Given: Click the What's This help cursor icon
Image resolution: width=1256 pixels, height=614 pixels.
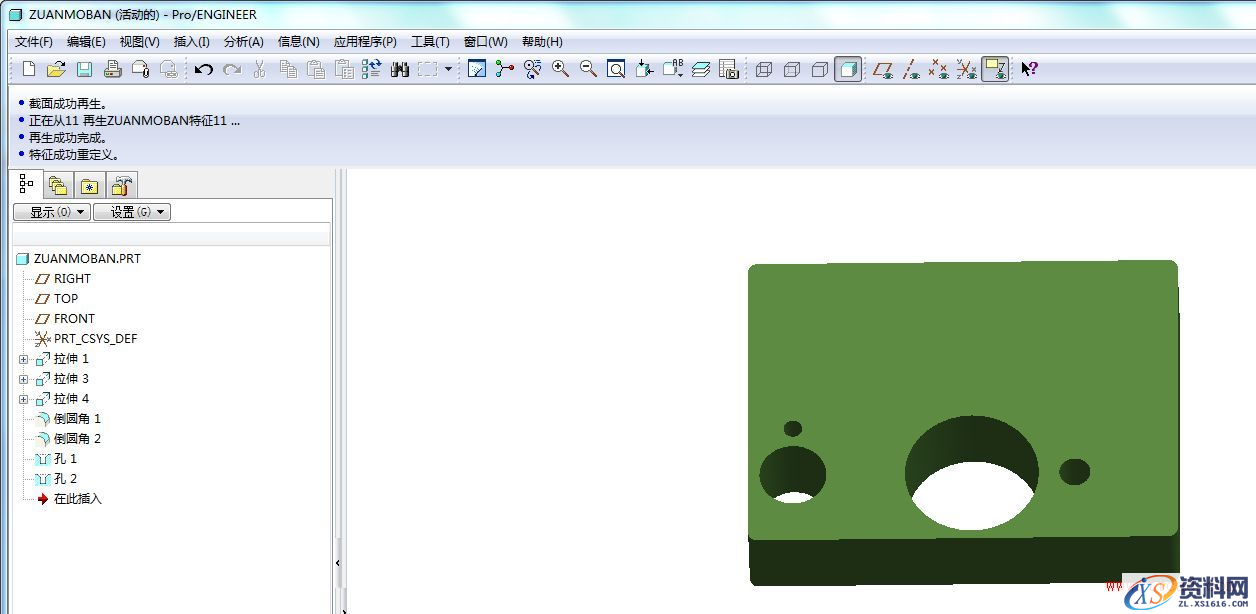Looking at the screenshot, I should coord(1029,69).
